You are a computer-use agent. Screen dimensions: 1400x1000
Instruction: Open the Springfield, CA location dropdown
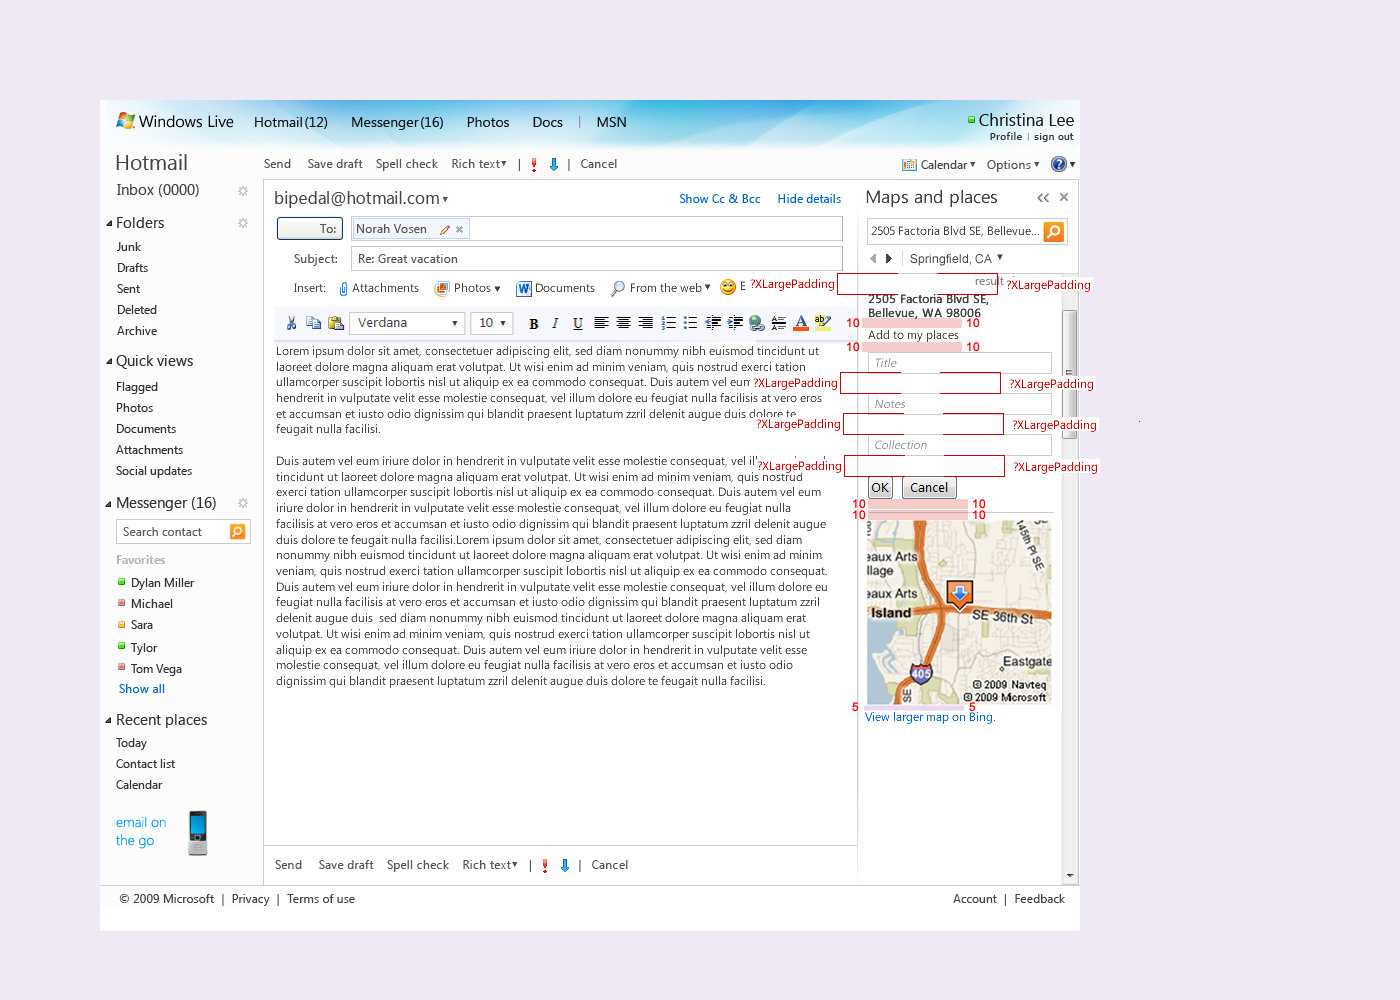(x=999, y=258)
